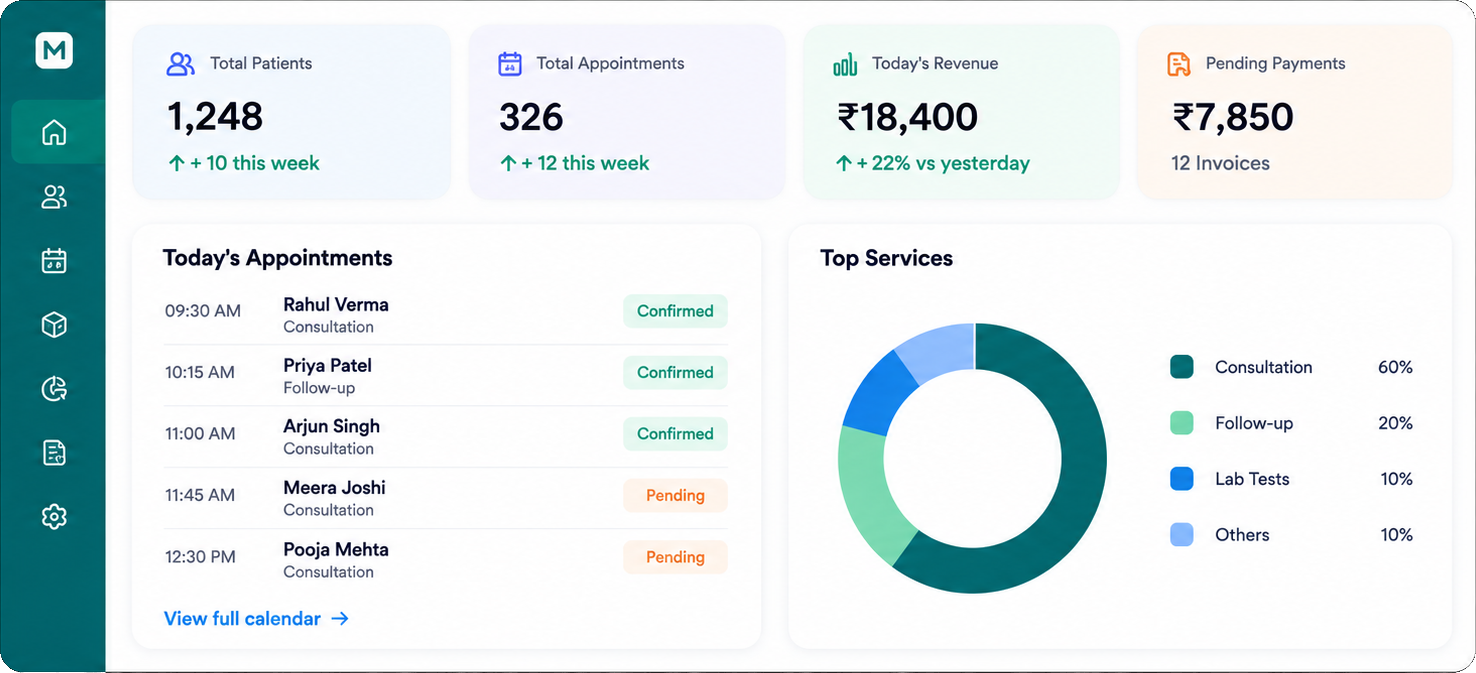Select patient name Priya Patel

point(327,366)
